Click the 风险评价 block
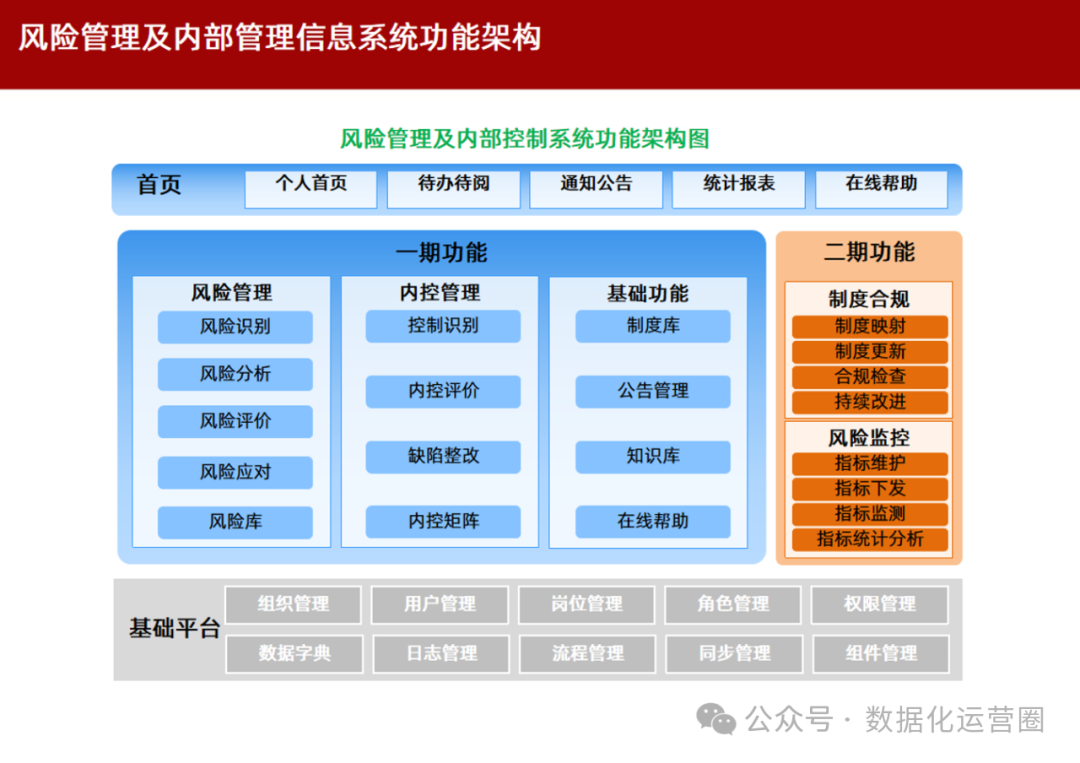The image size is (1080, 763). (x=235, y=421)
